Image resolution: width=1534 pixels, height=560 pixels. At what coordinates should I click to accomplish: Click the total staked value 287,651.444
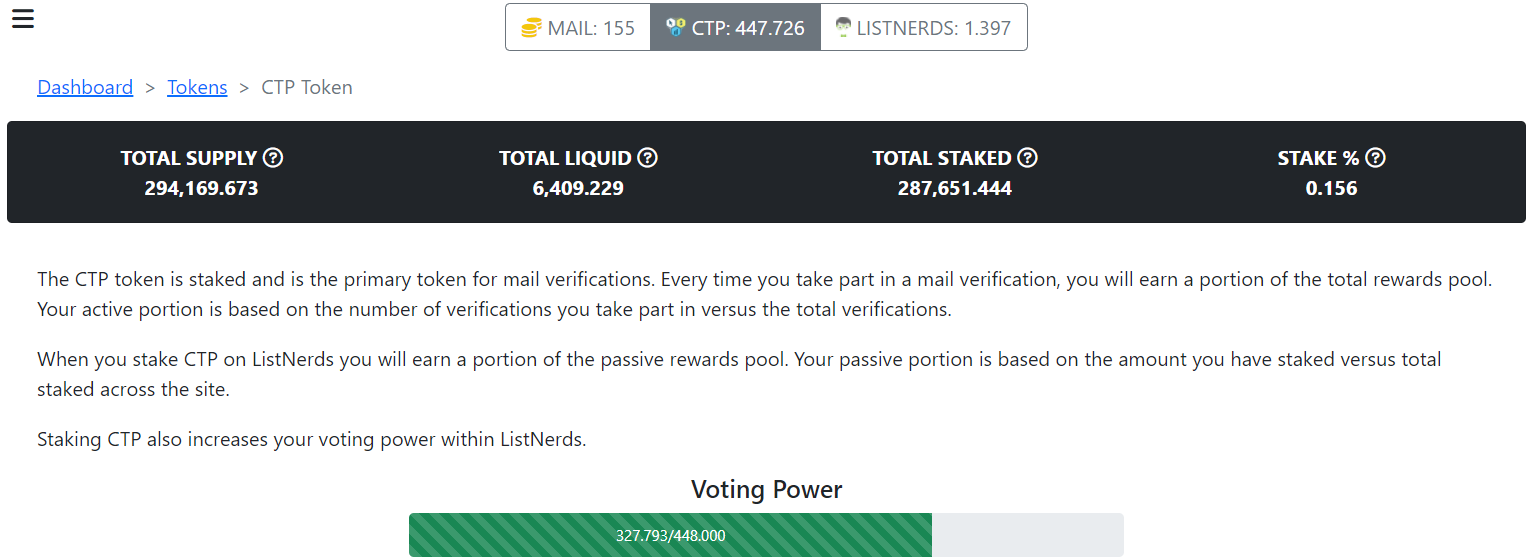[955, 188]
